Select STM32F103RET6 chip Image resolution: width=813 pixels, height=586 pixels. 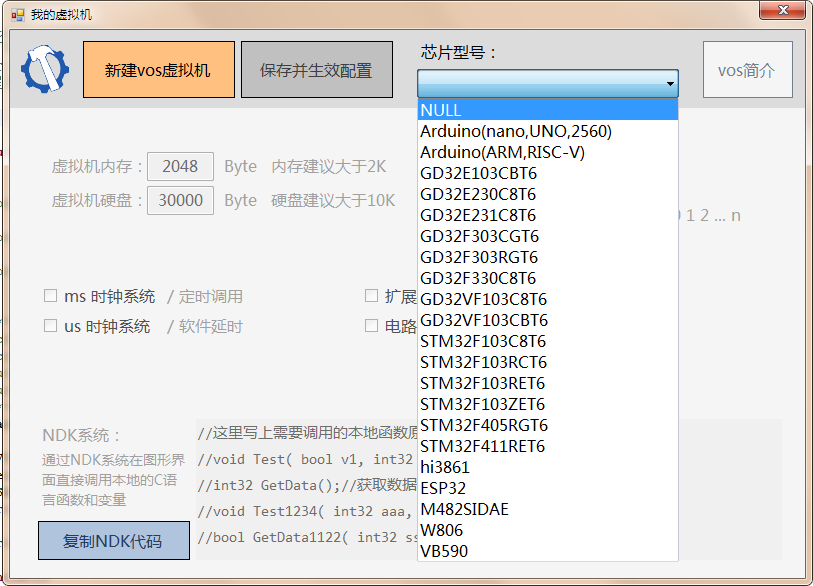(x=548, y=383)
